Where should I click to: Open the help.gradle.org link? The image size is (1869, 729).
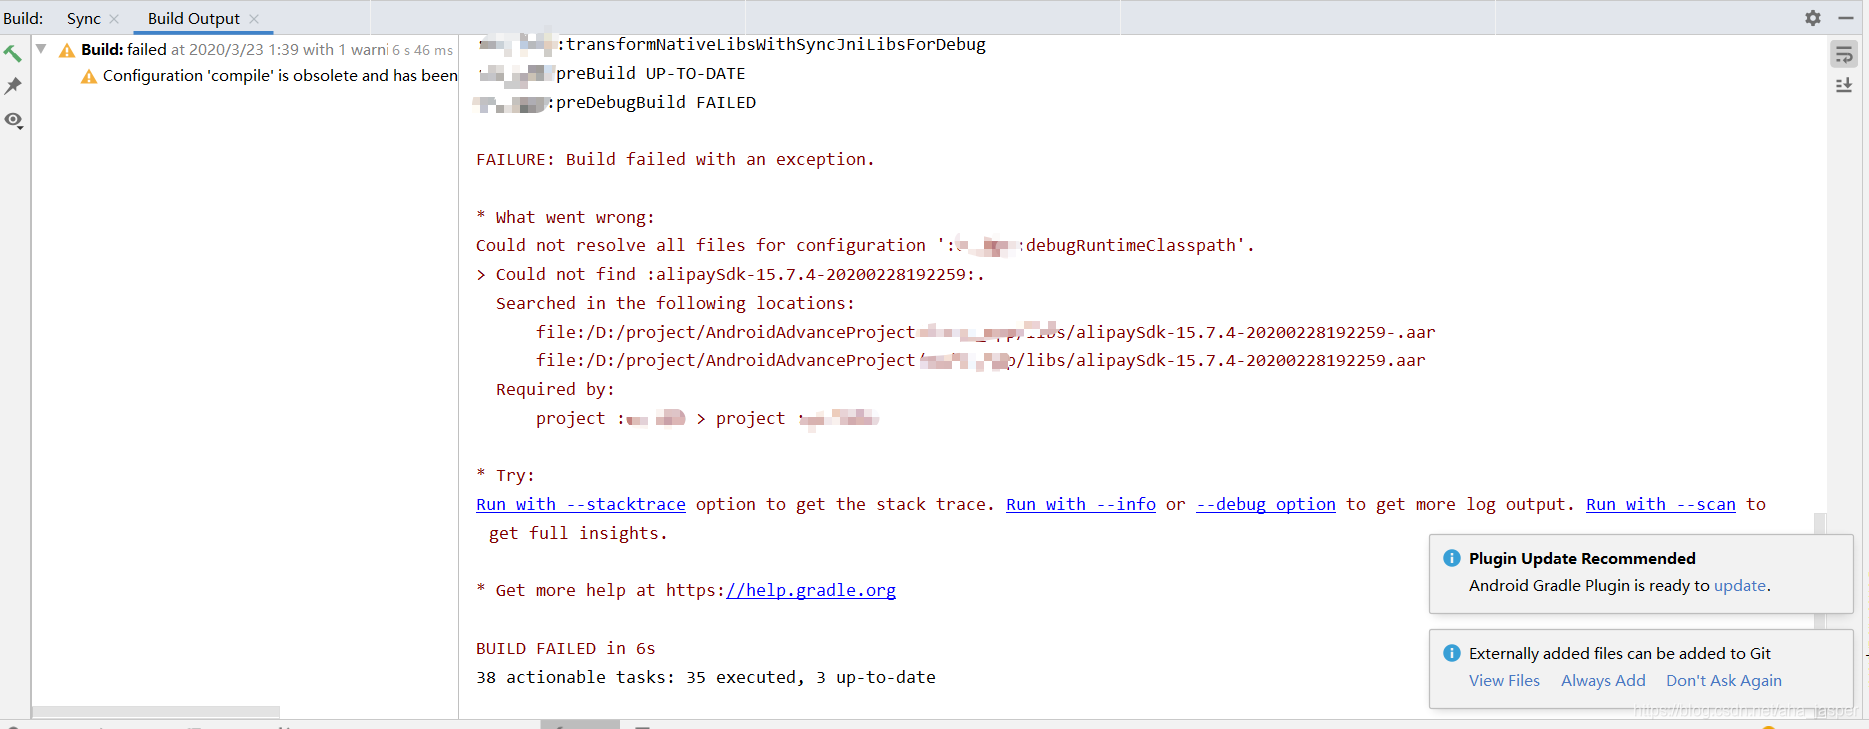[811, 590]
